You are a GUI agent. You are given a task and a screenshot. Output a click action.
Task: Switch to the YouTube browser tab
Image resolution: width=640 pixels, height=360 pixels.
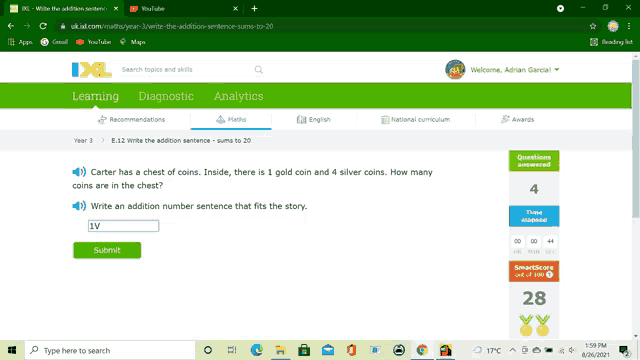click(x=184, y=9)
